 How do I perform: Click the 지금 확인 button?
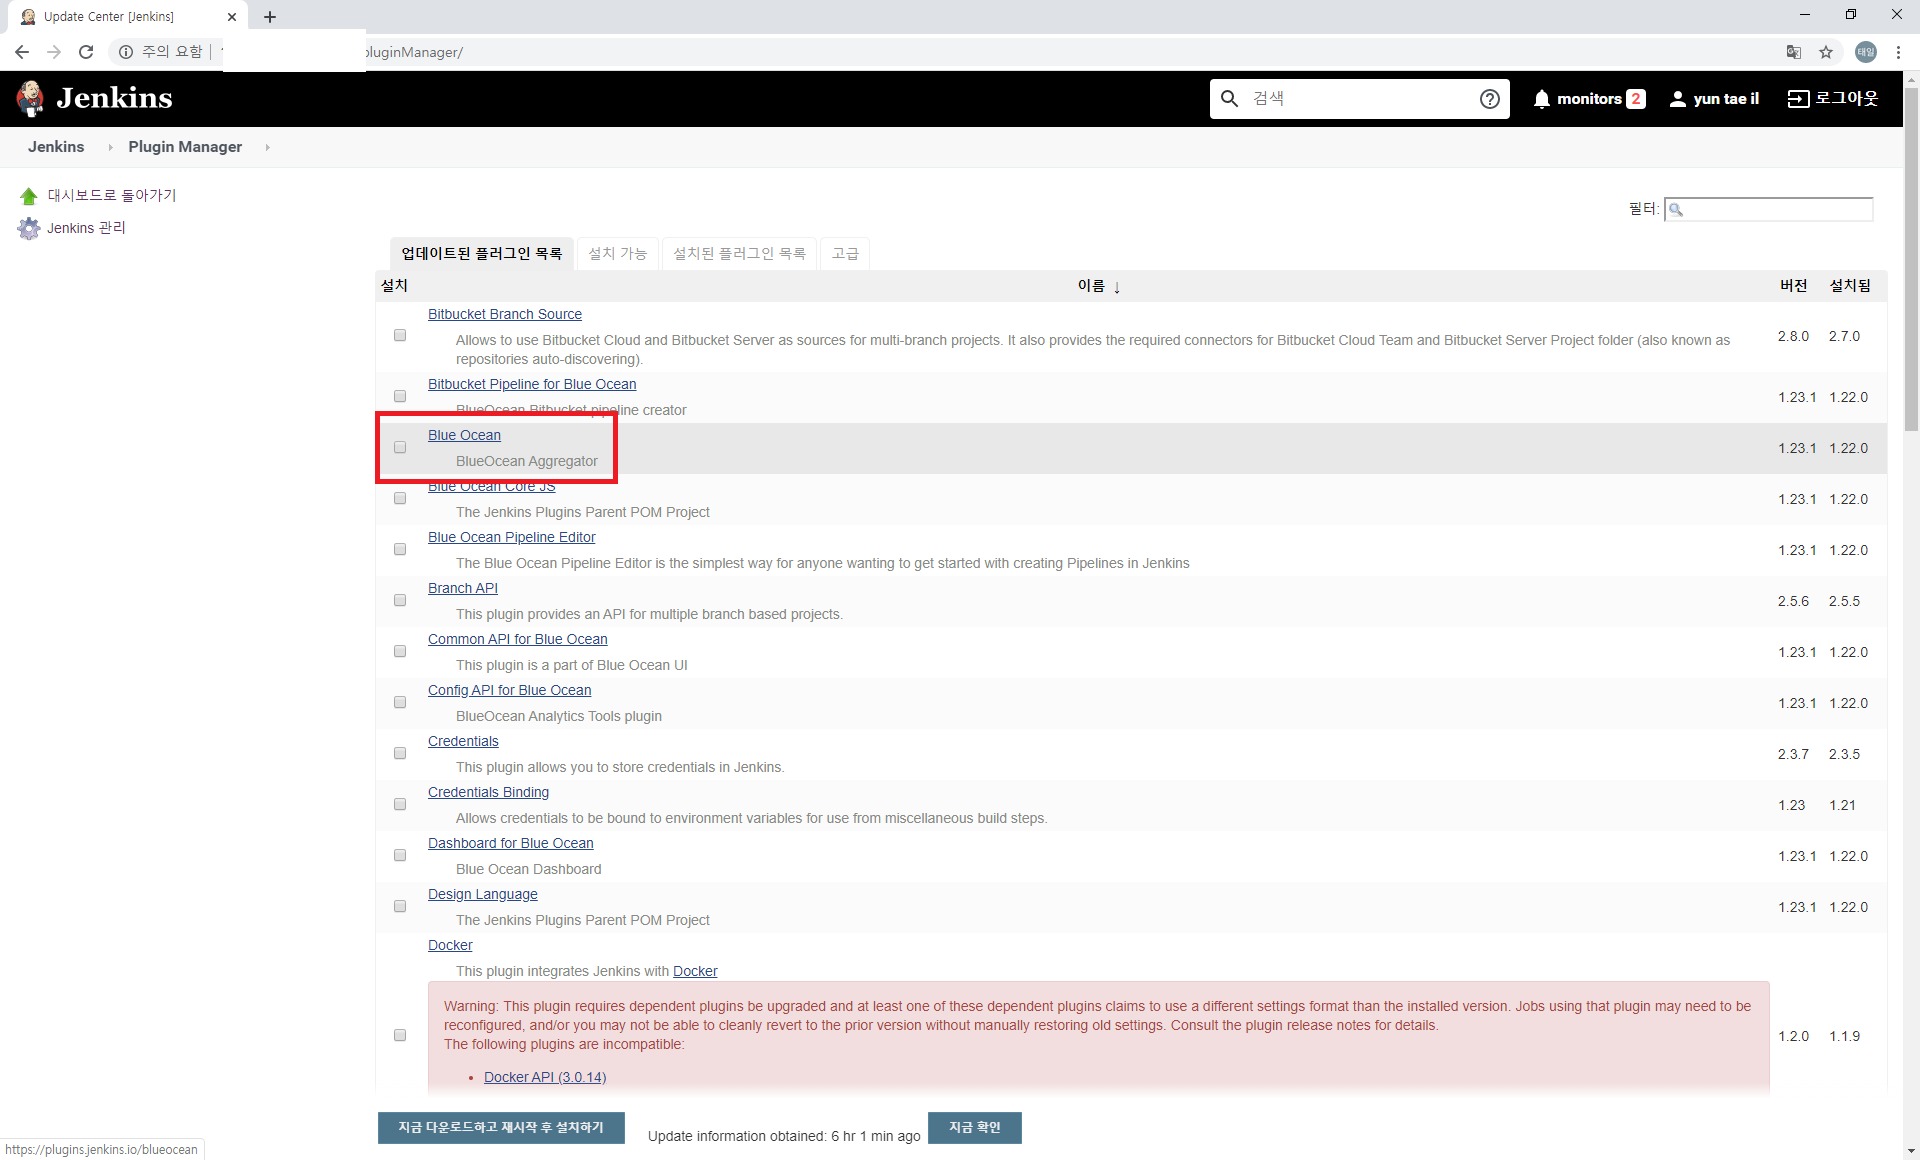(975, 1127)
